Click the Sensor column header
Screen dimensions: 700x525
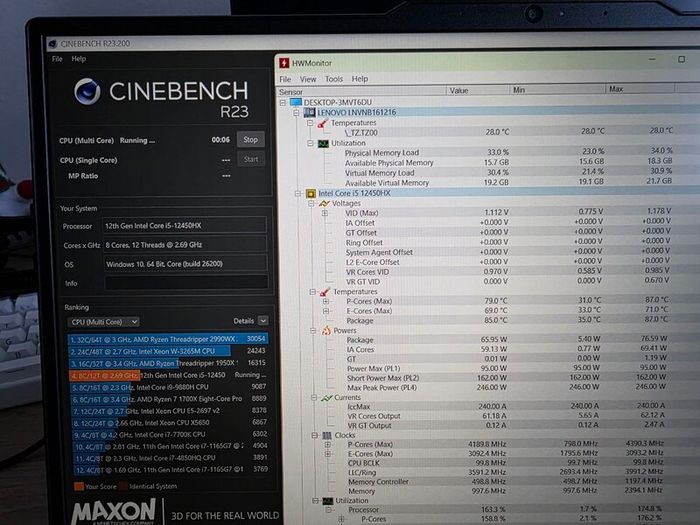click(x=362, y=92)
